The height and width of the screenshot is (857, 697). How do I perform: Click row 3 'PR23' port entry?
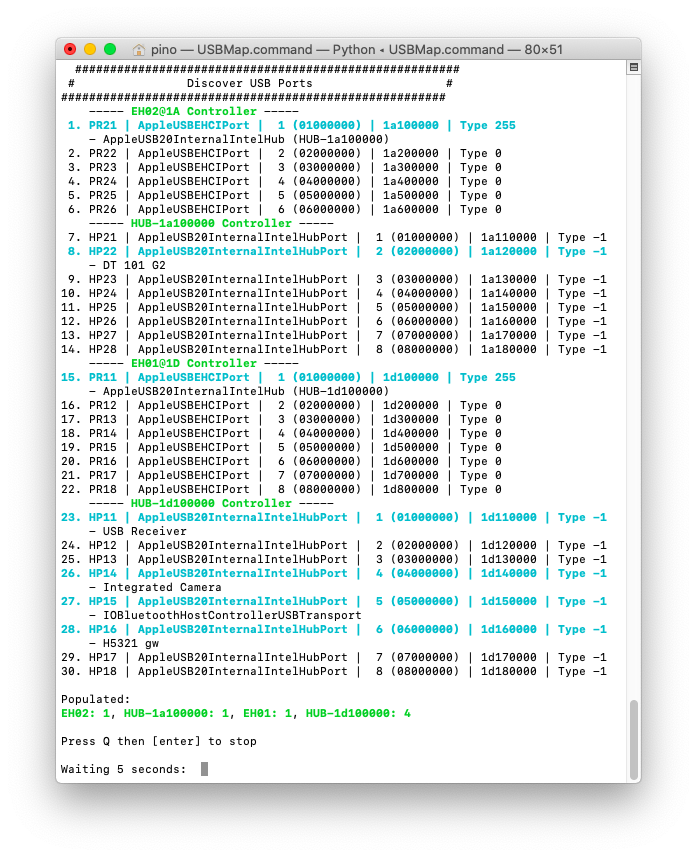pyautogui.click(x=284, y=167)
